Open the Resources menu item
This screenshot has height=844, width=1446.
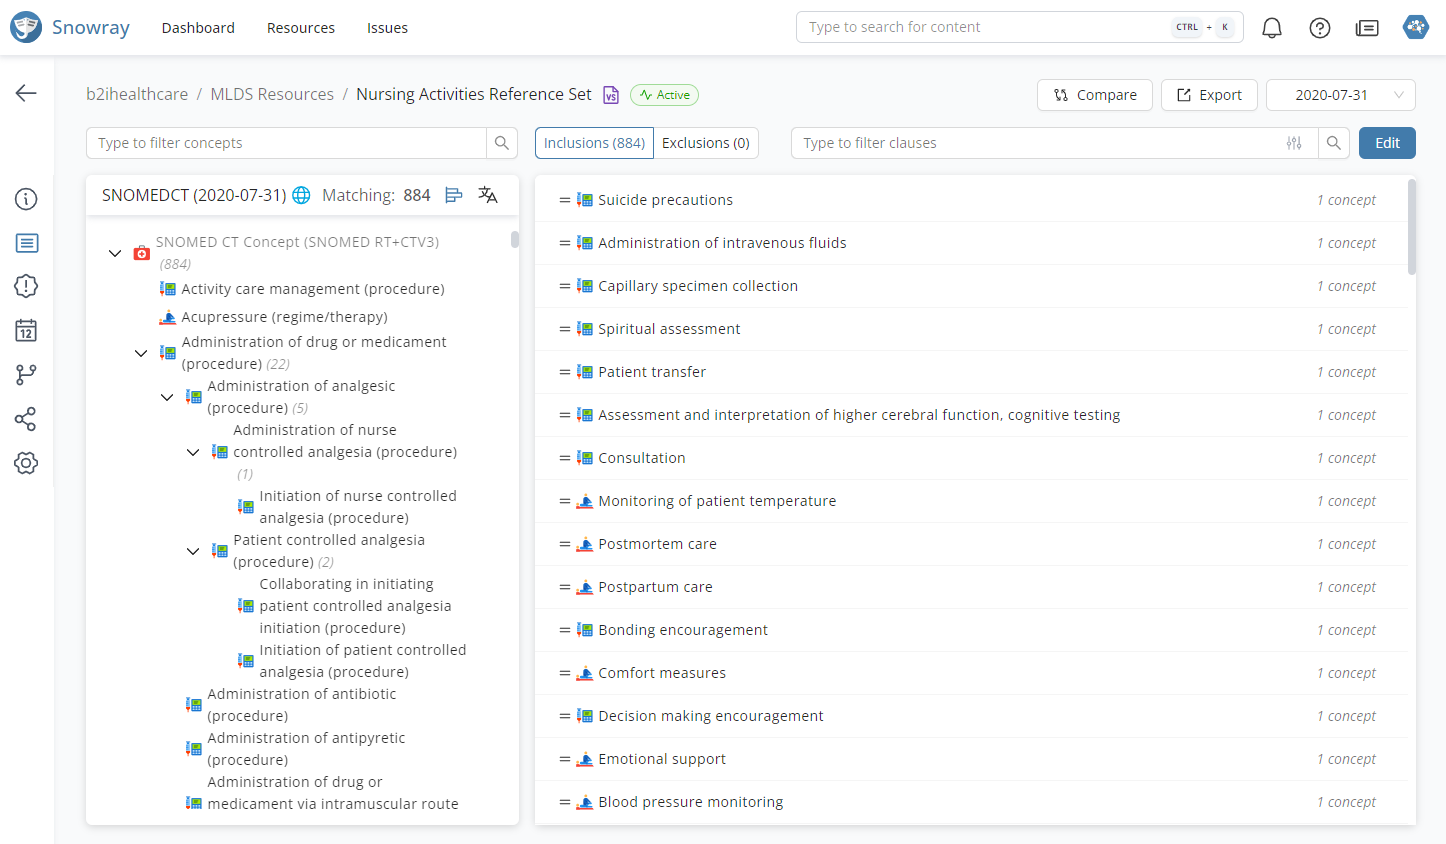click(300, 28)
